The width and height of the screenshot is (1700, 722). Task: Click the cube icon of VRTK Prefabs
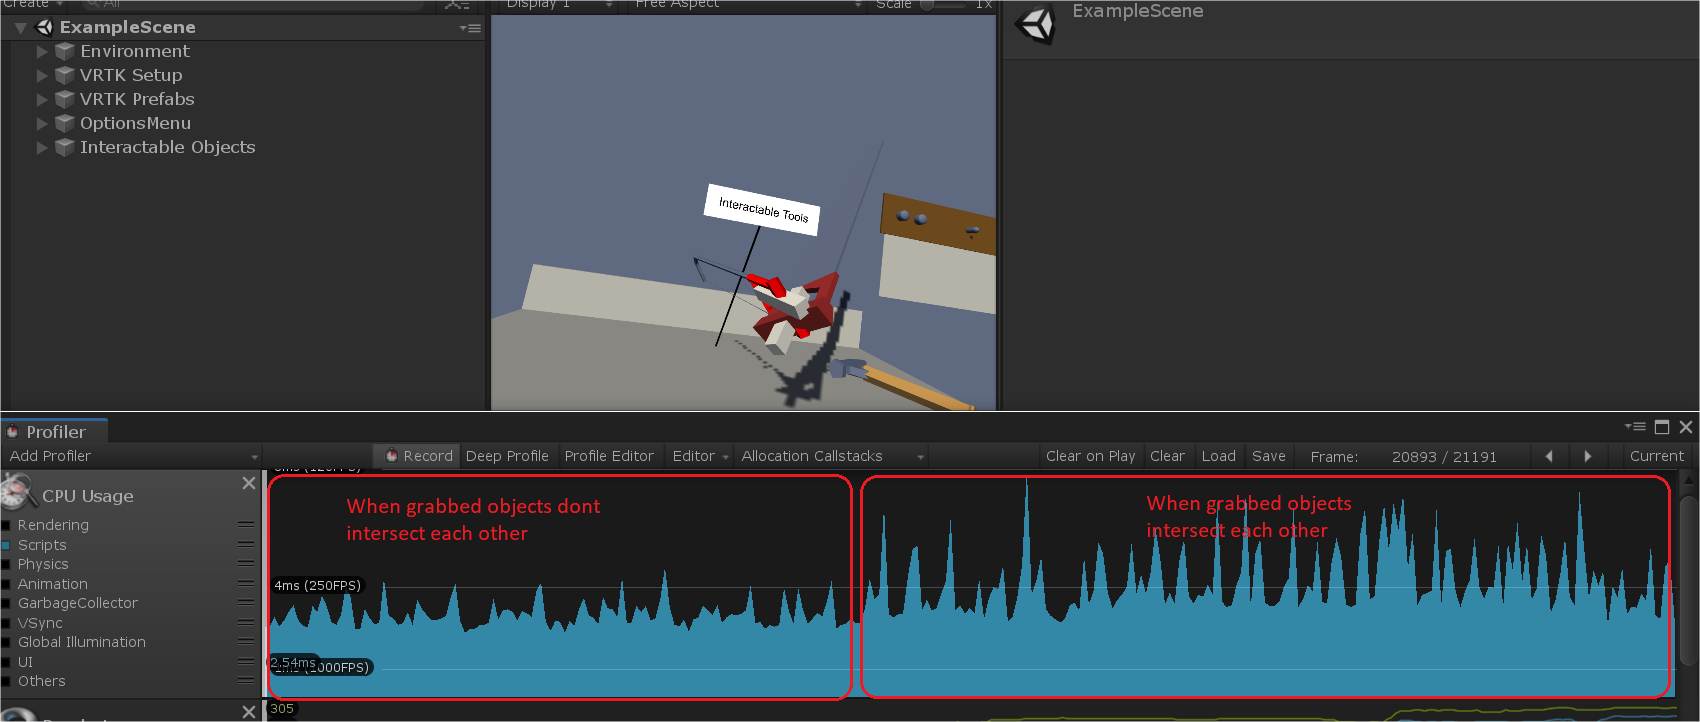click(65, 99)
